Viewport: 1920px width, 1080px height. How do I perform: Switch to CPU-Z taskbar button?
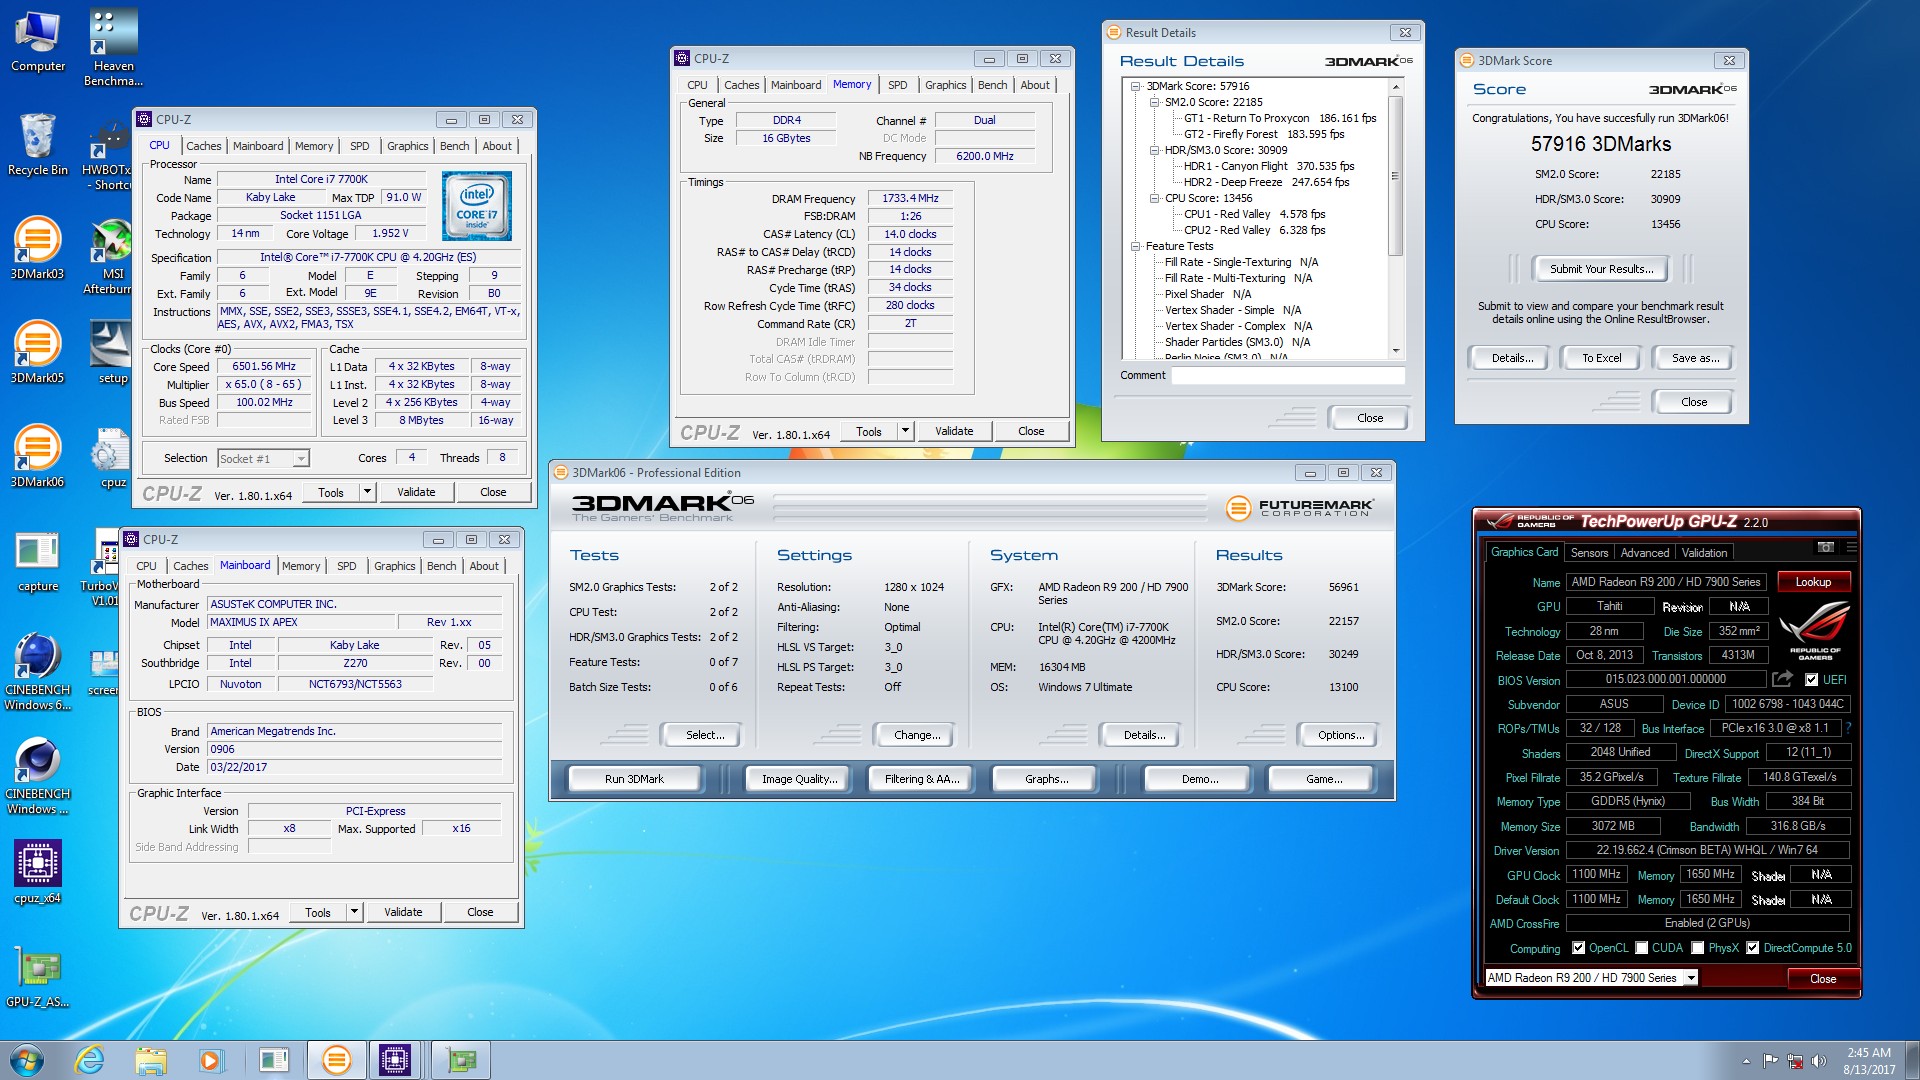point(395,1060)
